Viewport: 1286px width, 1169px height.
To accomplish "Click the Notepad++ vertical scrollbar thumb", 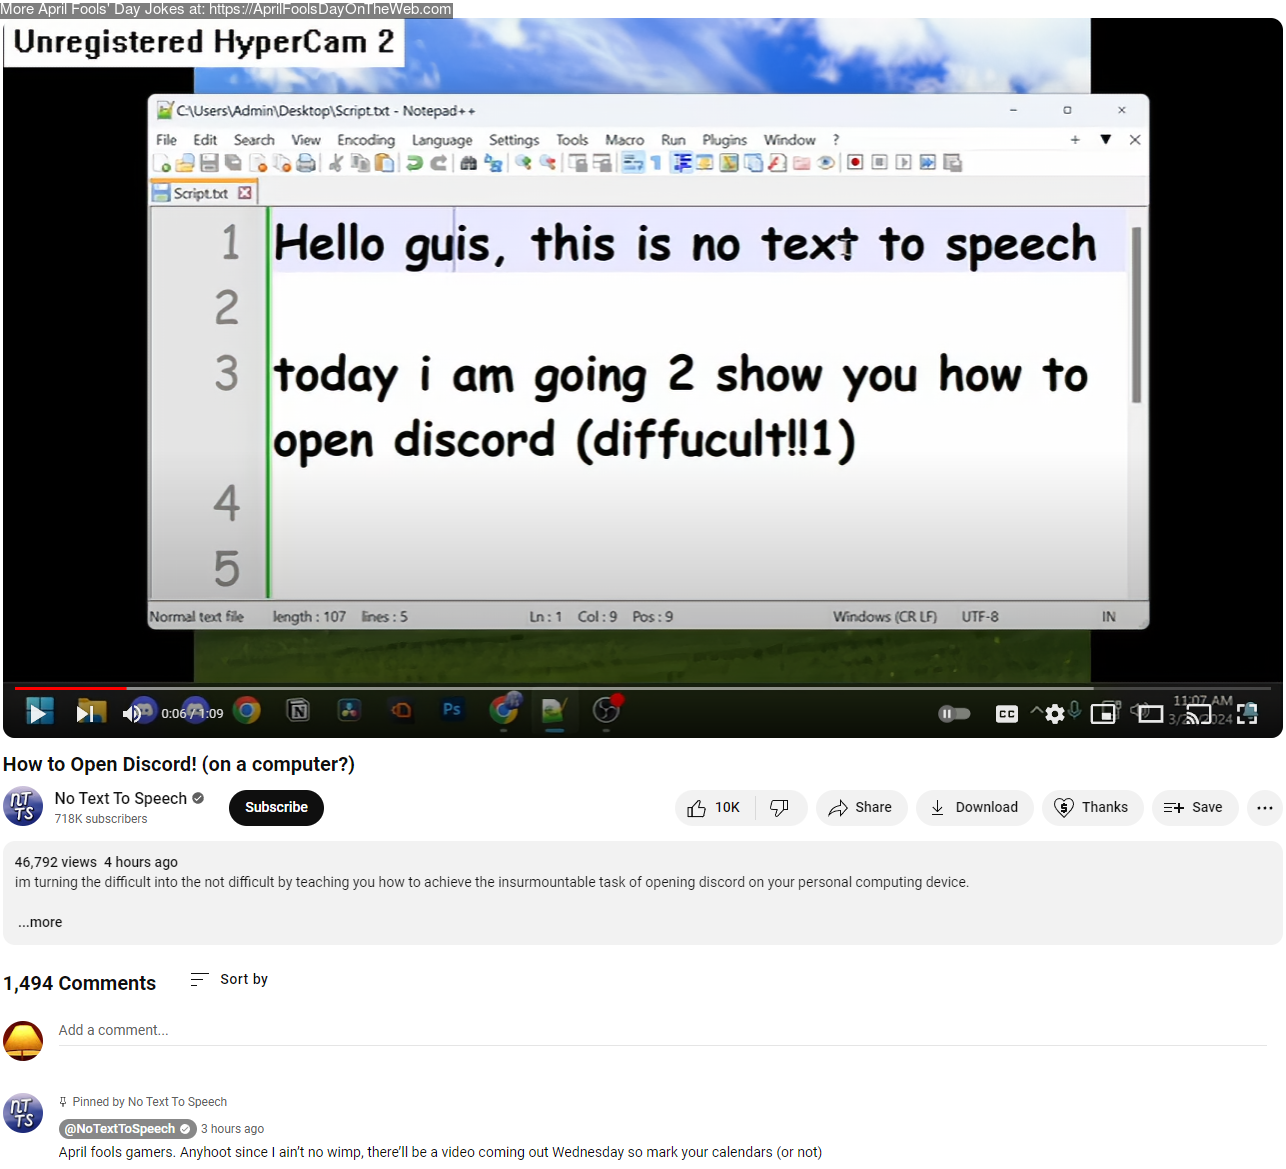I will click(1136, 314).
